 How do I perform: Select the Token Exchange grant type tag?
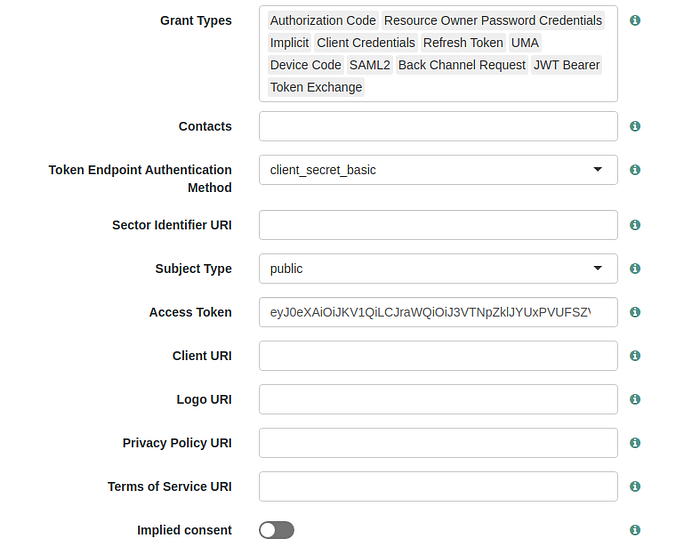pyautogui.click(x=316, y=87)
